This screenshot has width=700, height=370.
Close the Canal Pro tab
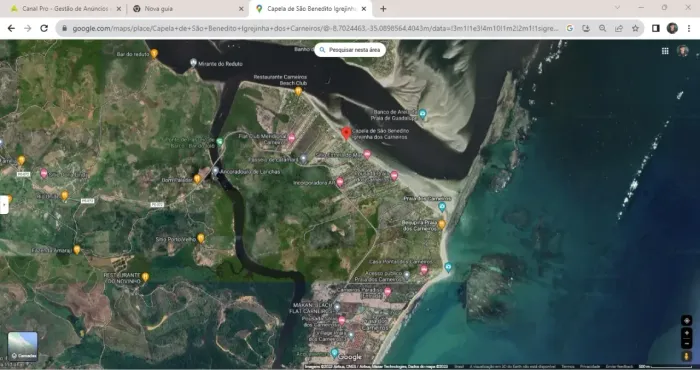pos(119,8)
